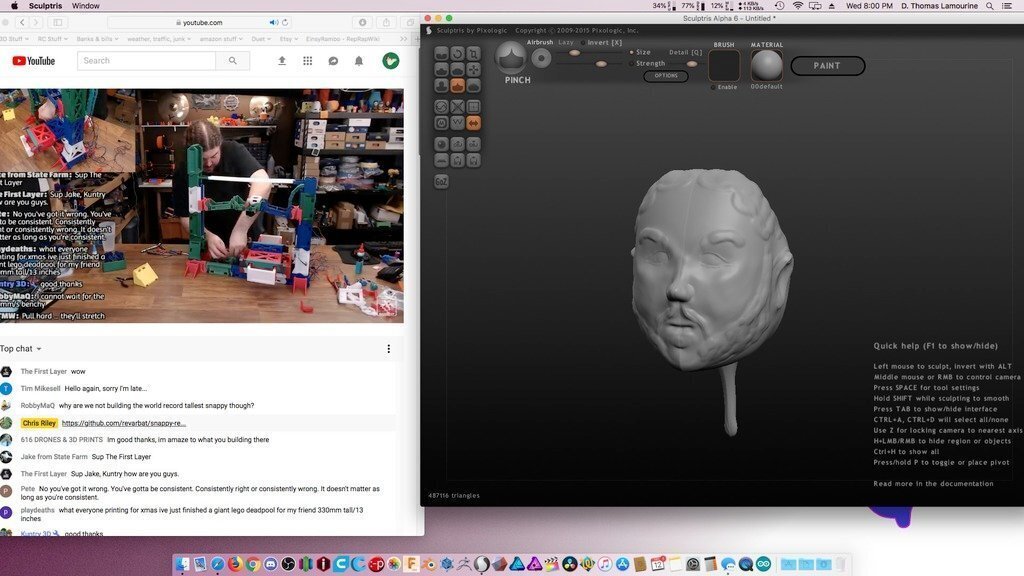Open YouTube messages icon
Viewport: 1024px width, 576px height.
[333, 61]
